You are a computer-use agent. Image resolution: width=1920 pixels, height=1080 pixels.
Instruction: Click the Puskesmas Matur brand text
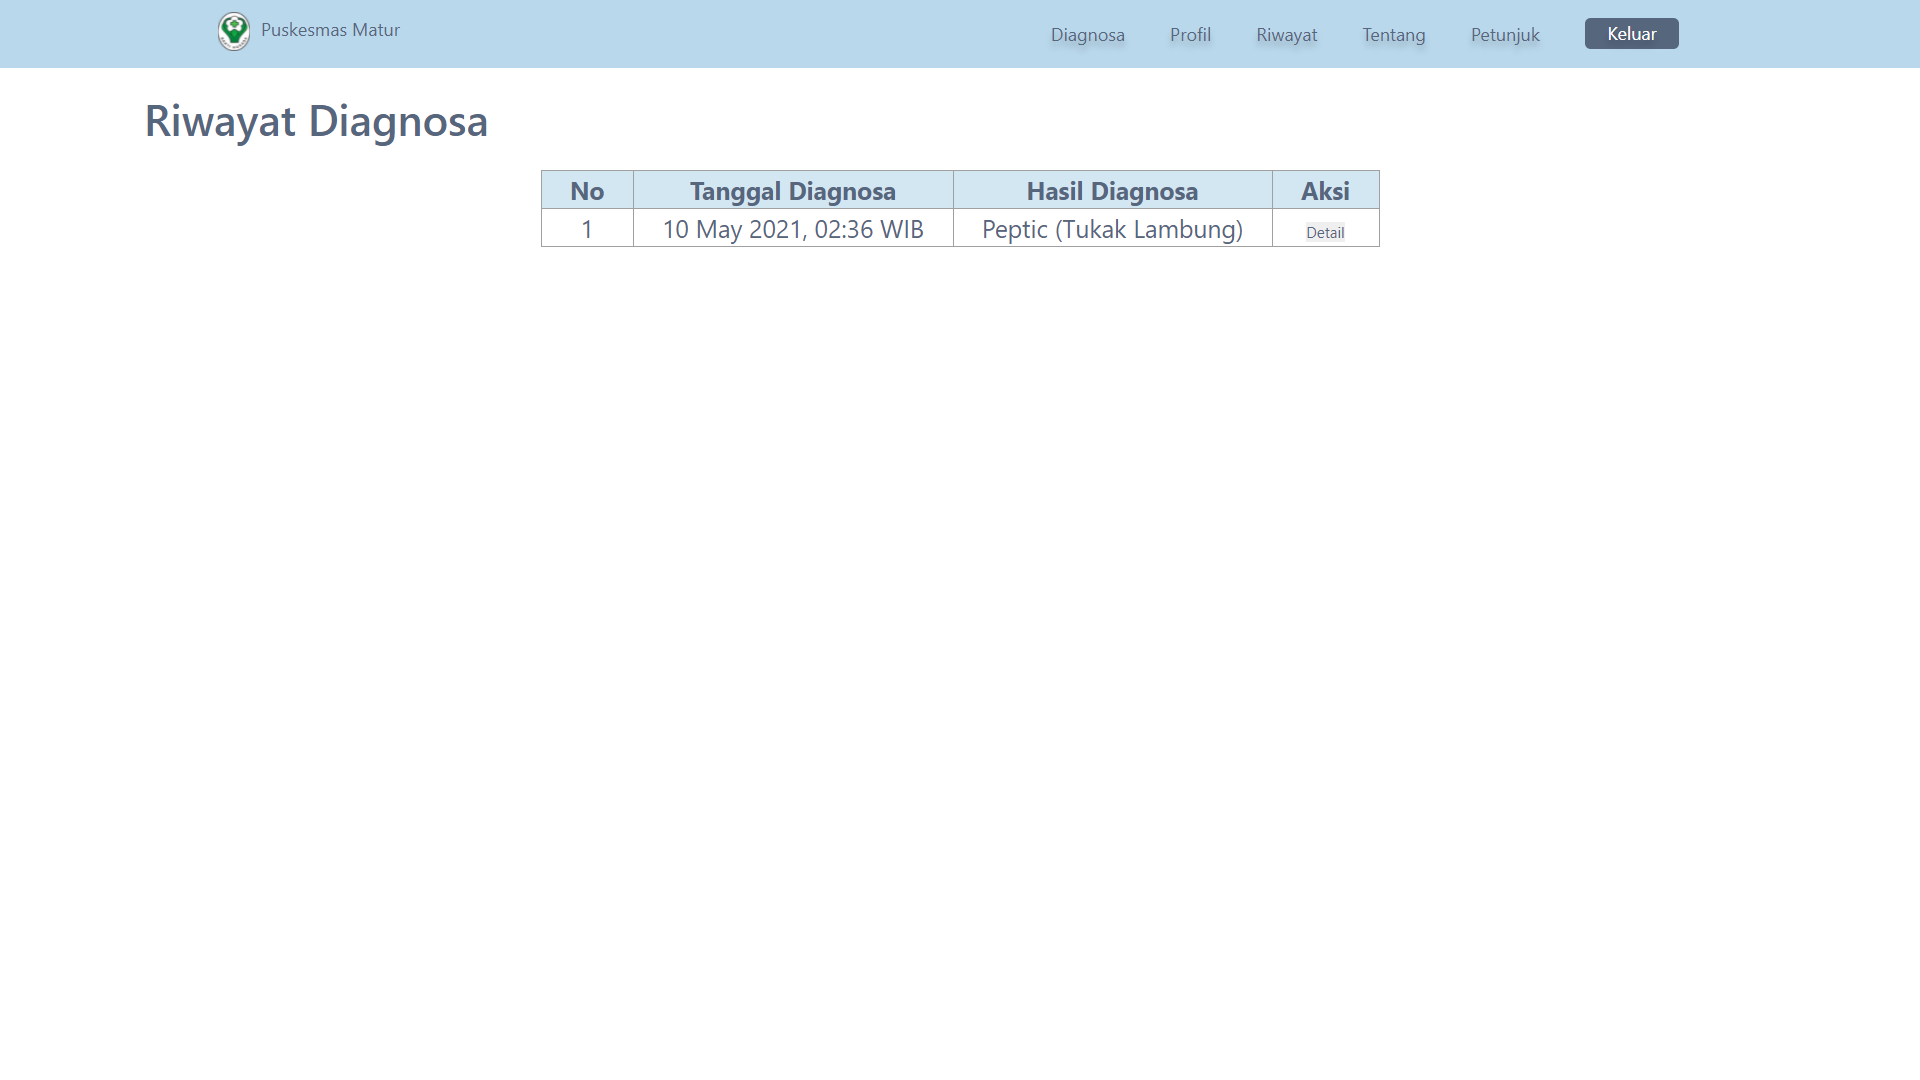(330, 30)
